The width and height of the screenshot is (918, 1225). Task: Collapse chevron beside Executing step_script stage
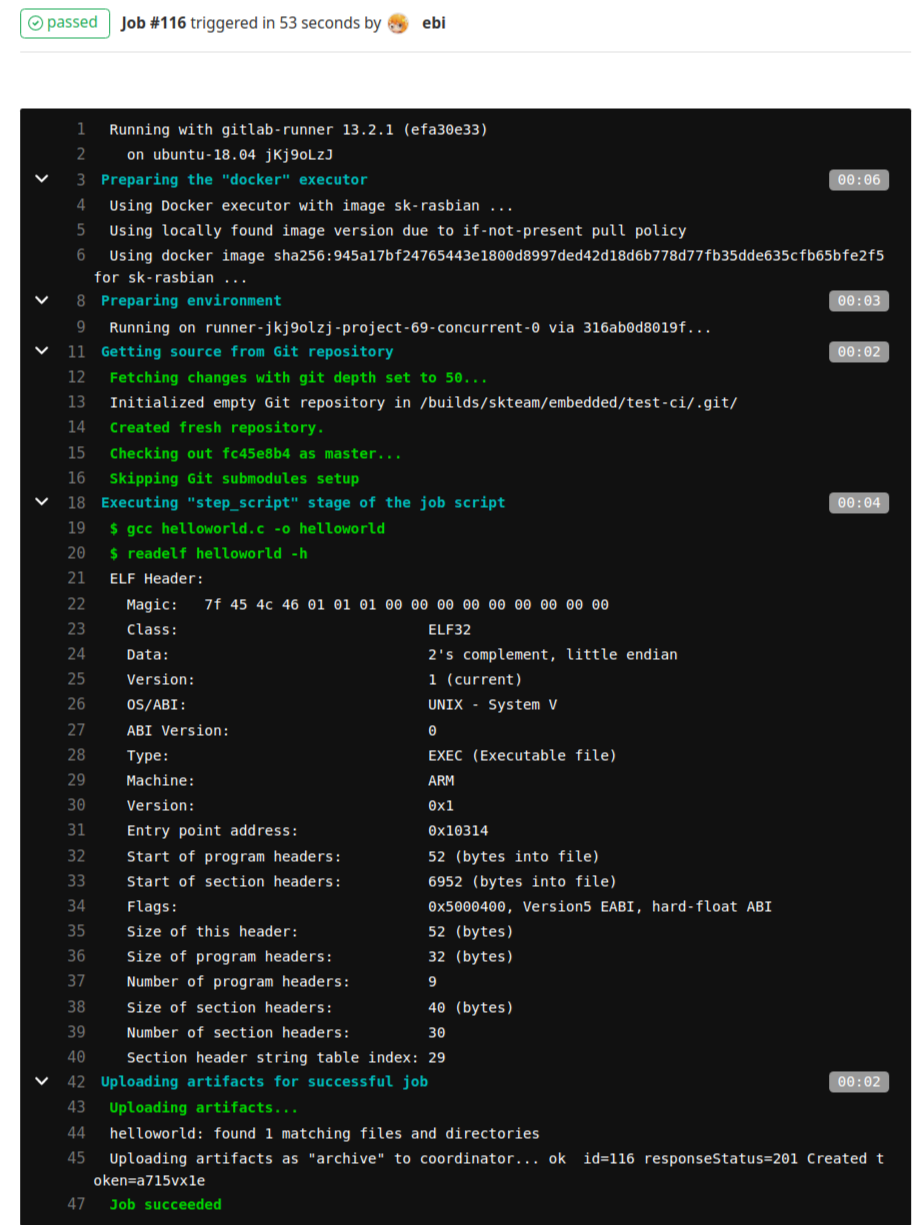coord(42,502)
